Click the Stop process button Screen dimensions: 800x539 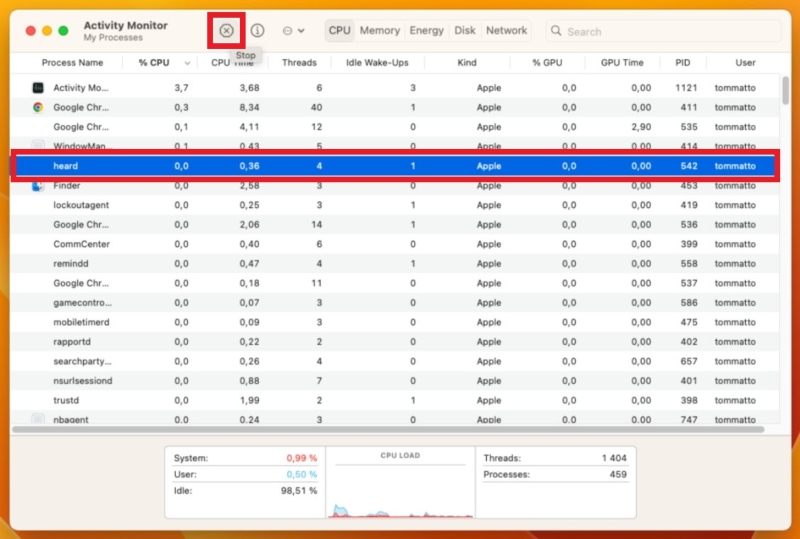coord(226,31)
